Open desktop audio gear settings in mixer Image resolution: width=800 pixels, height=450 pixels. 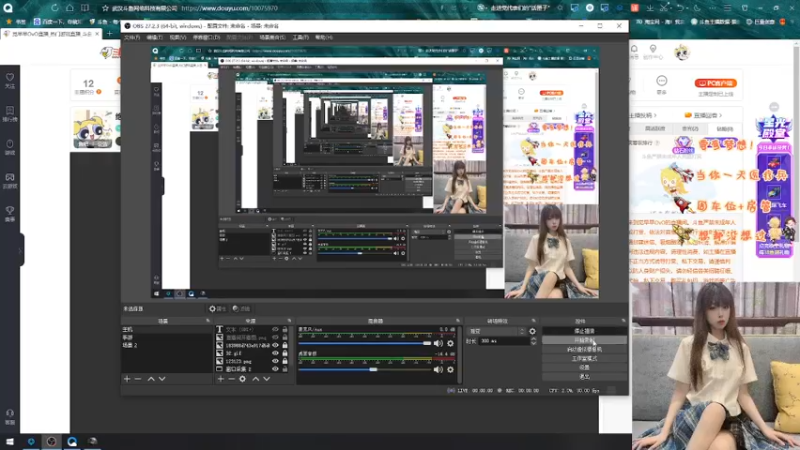tap(451, 369)
